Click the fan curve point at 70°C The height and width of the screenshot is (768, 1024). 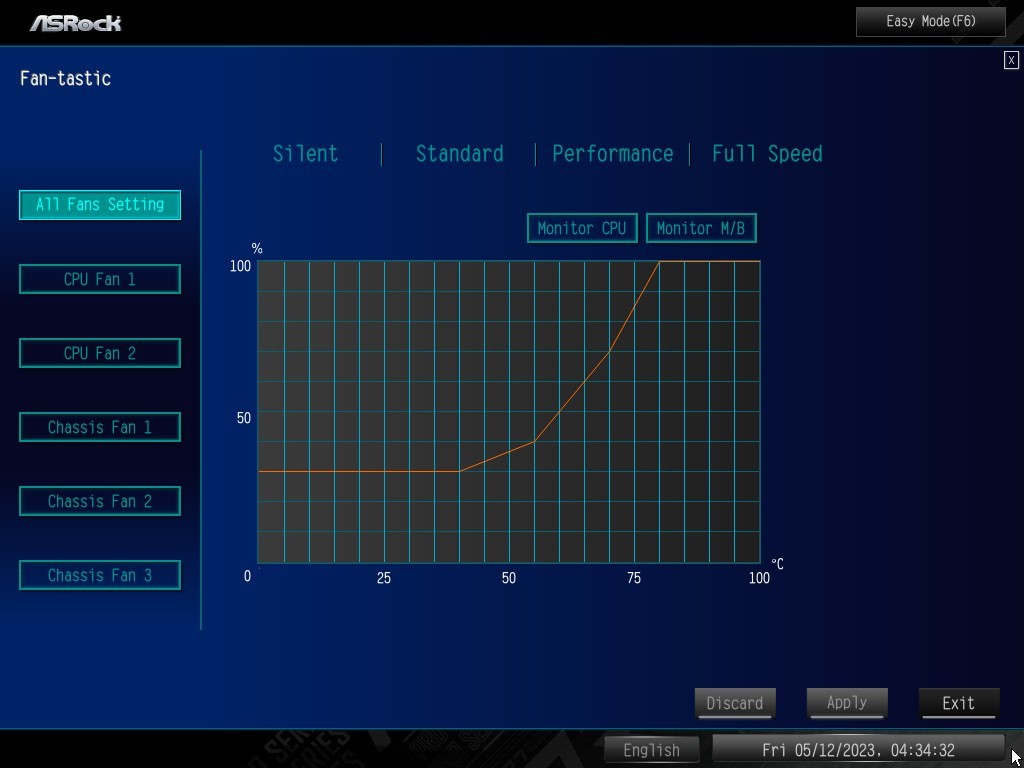pos(609,351)
